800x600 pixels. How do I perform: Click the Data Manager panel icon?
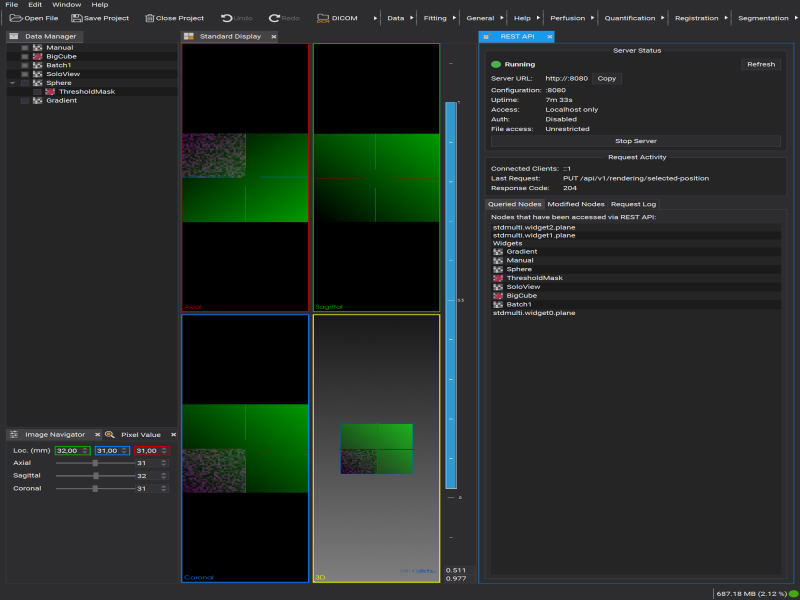(14, 36)
